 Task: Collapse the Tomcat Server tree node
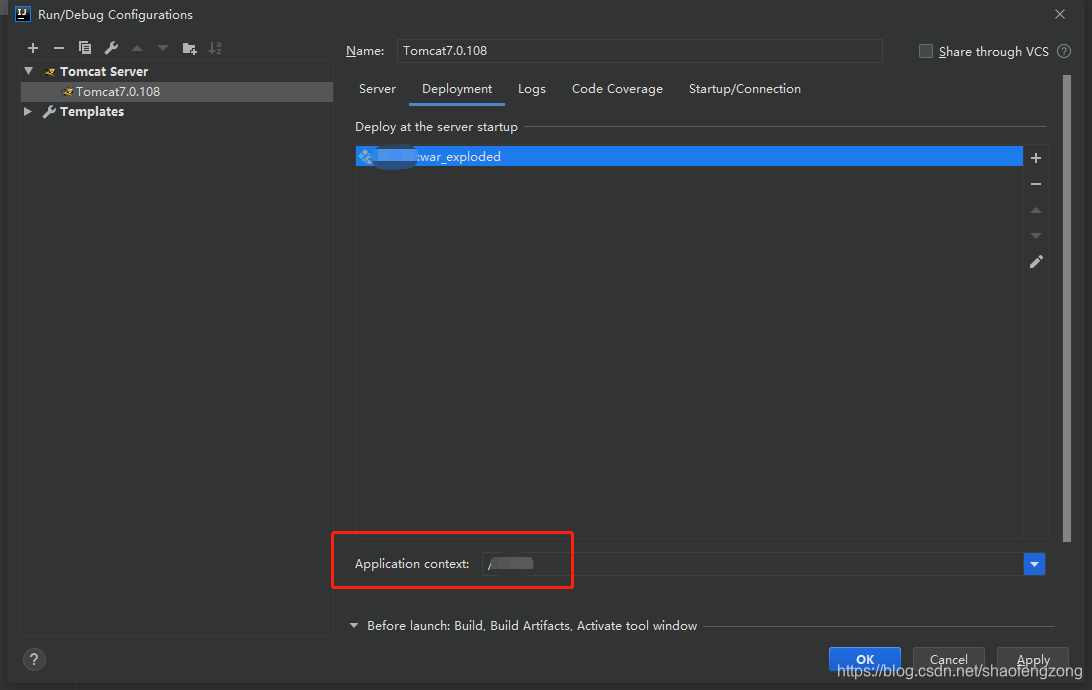[29, 71]
